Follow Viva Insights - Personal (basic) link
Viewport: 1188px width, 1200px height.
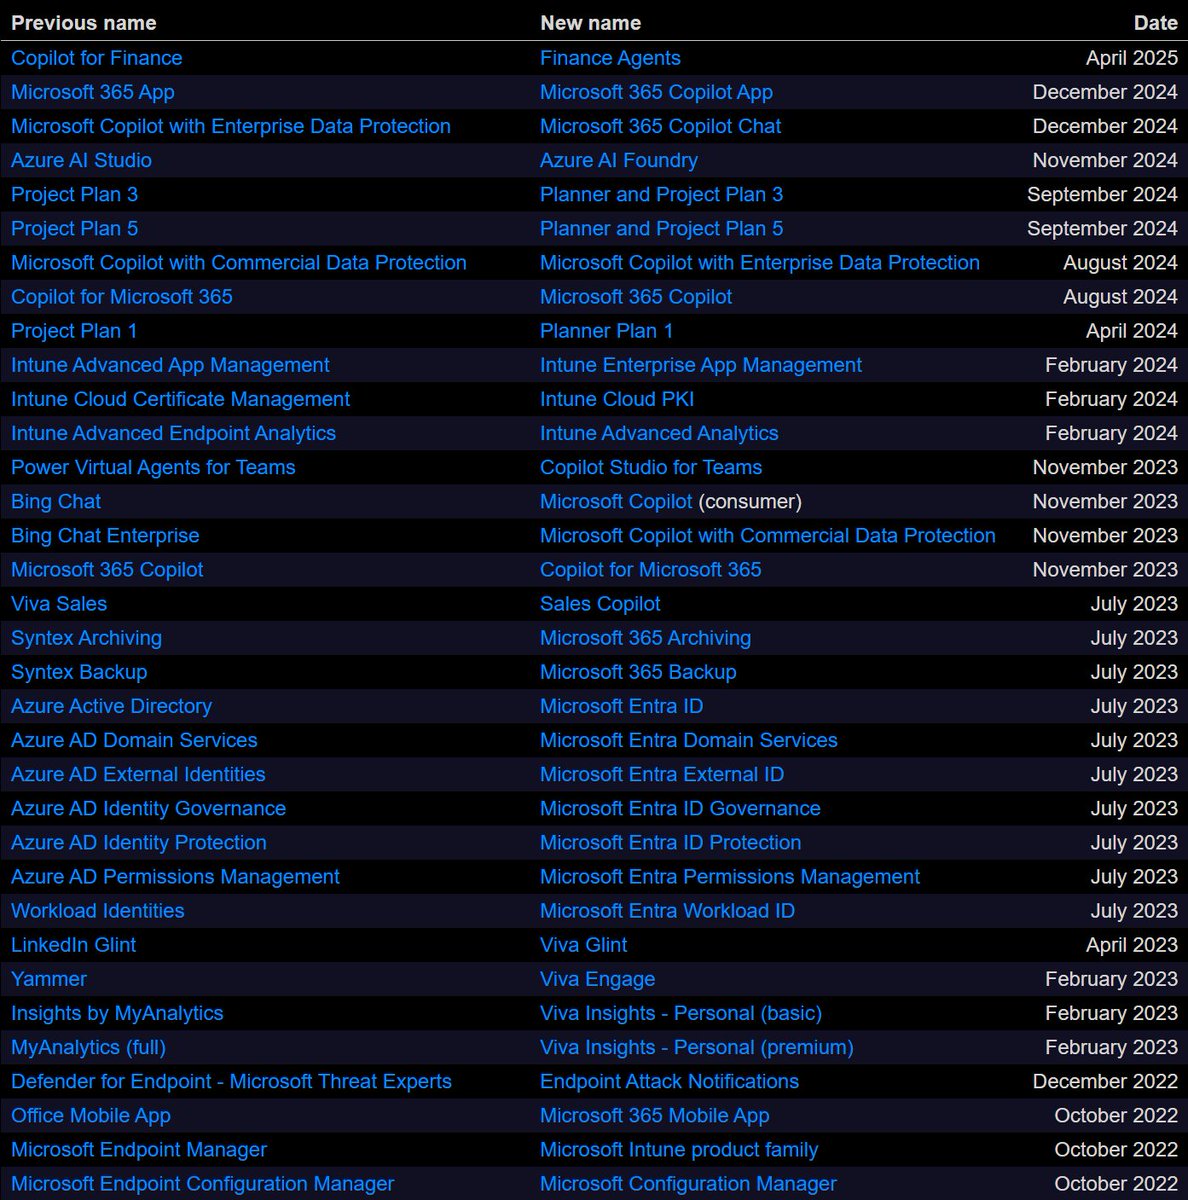click(x=681, y=1012)
